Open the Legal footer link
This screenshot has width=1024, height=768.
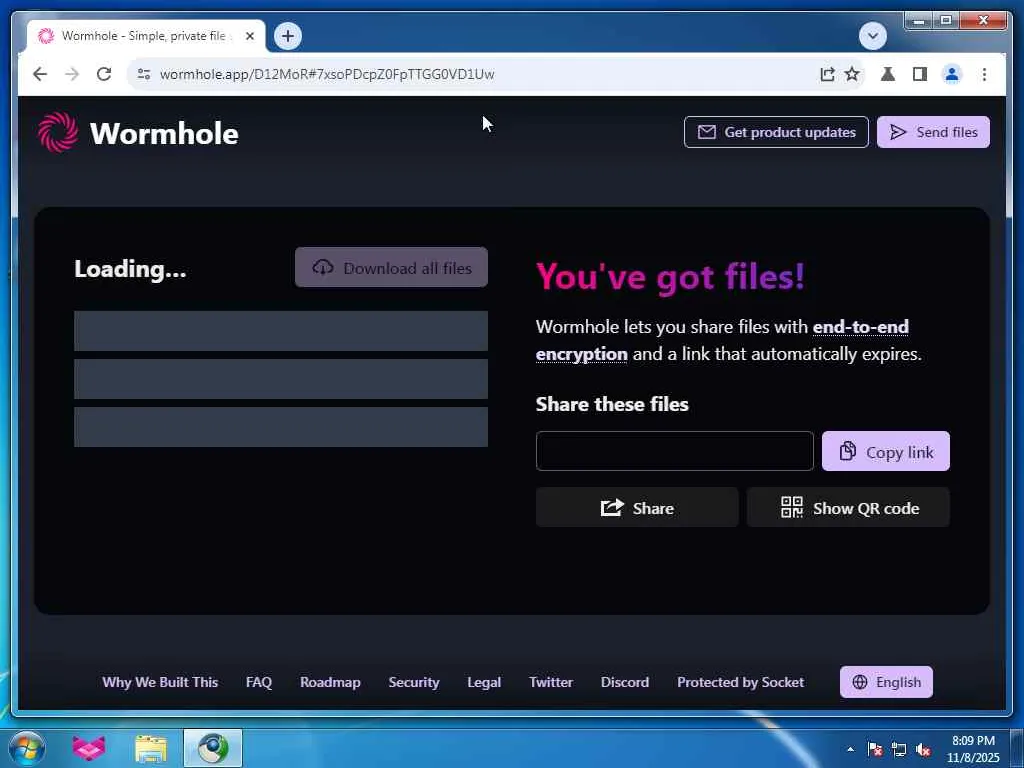(484, 682)
